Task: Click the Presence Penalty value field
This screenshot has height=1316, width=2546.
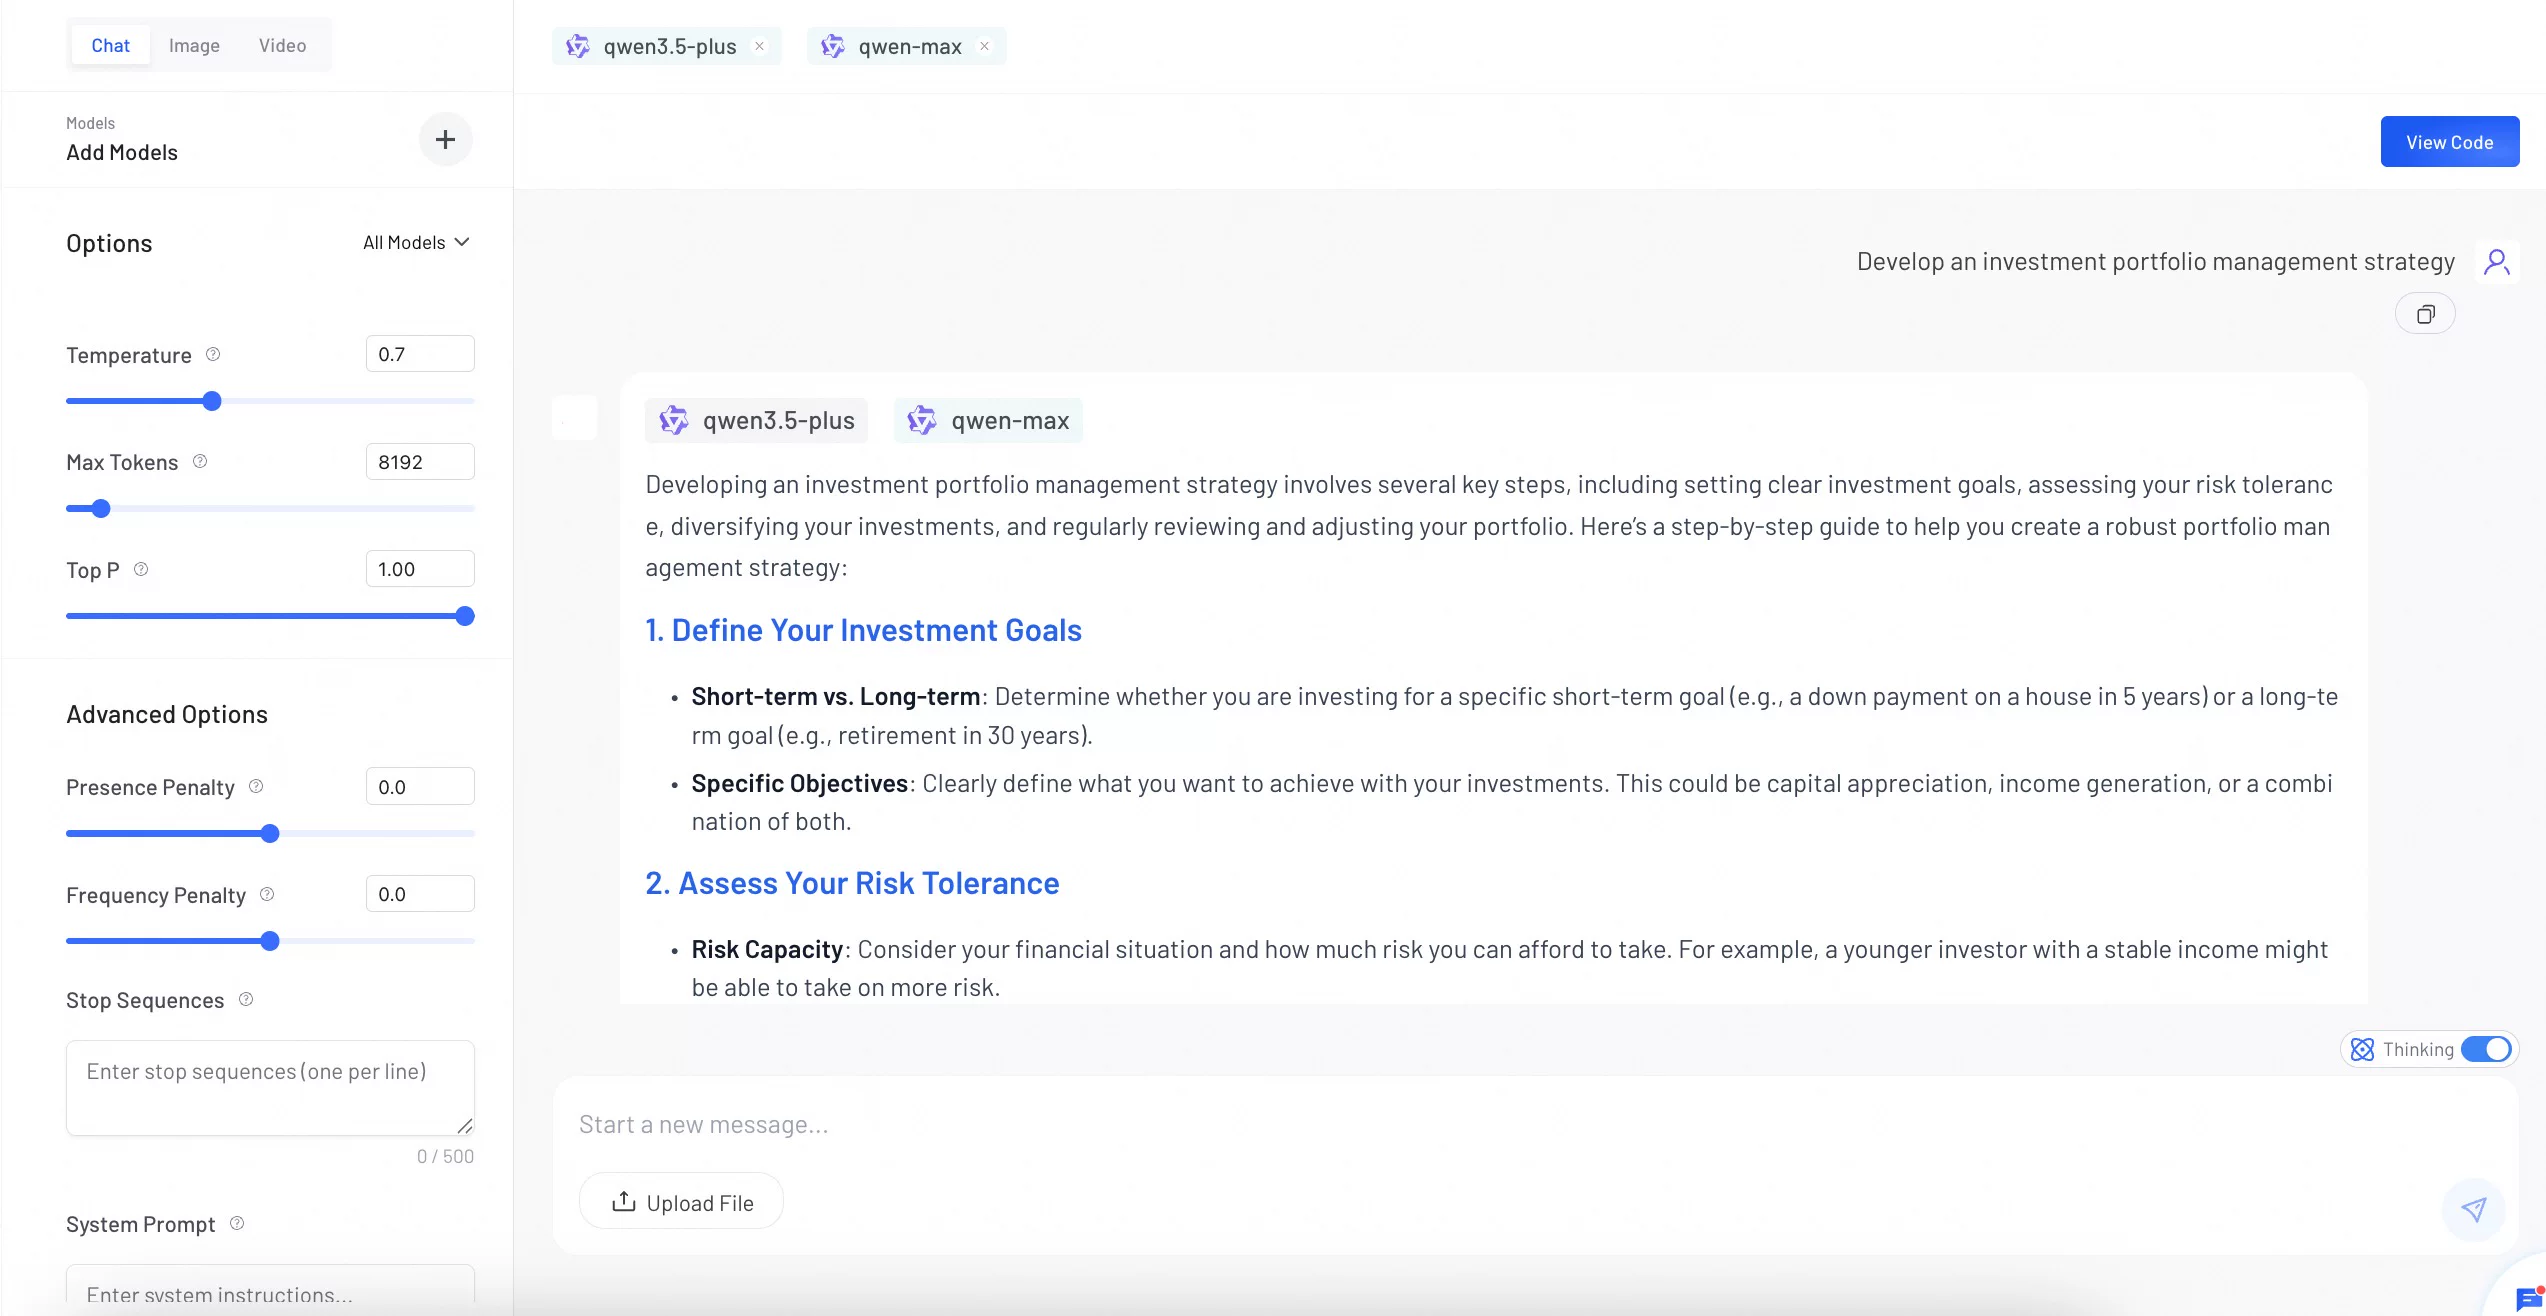Action: [420, 787]
